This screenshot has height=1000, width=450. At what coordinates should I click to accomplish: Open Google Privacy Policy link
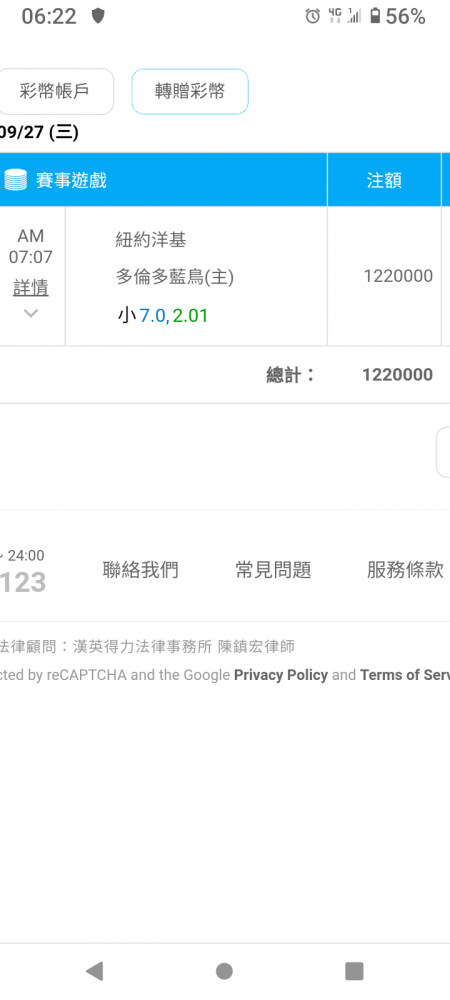(x=281, y=675)
